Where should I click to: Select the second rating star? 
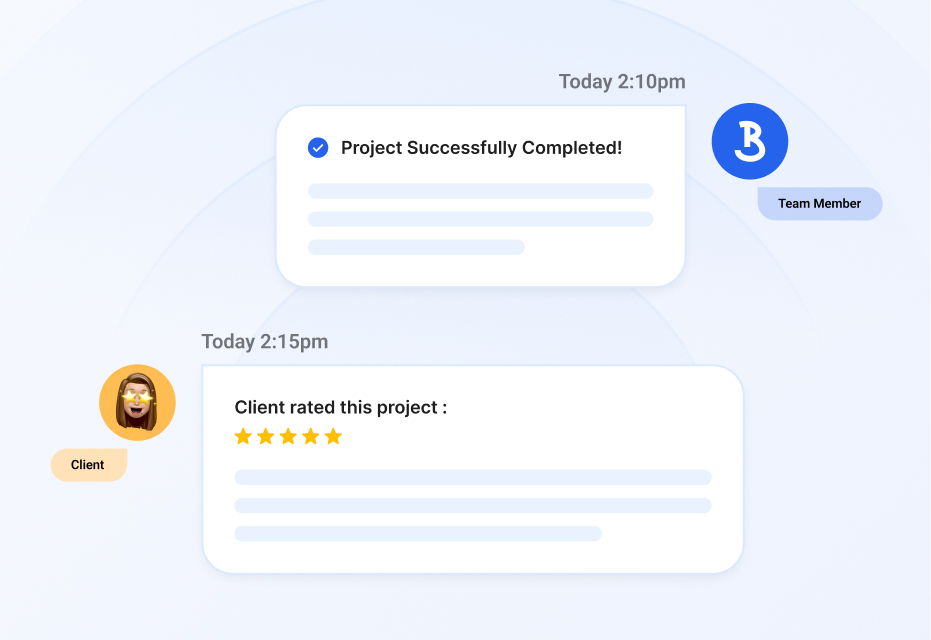[x=266, y=436]
